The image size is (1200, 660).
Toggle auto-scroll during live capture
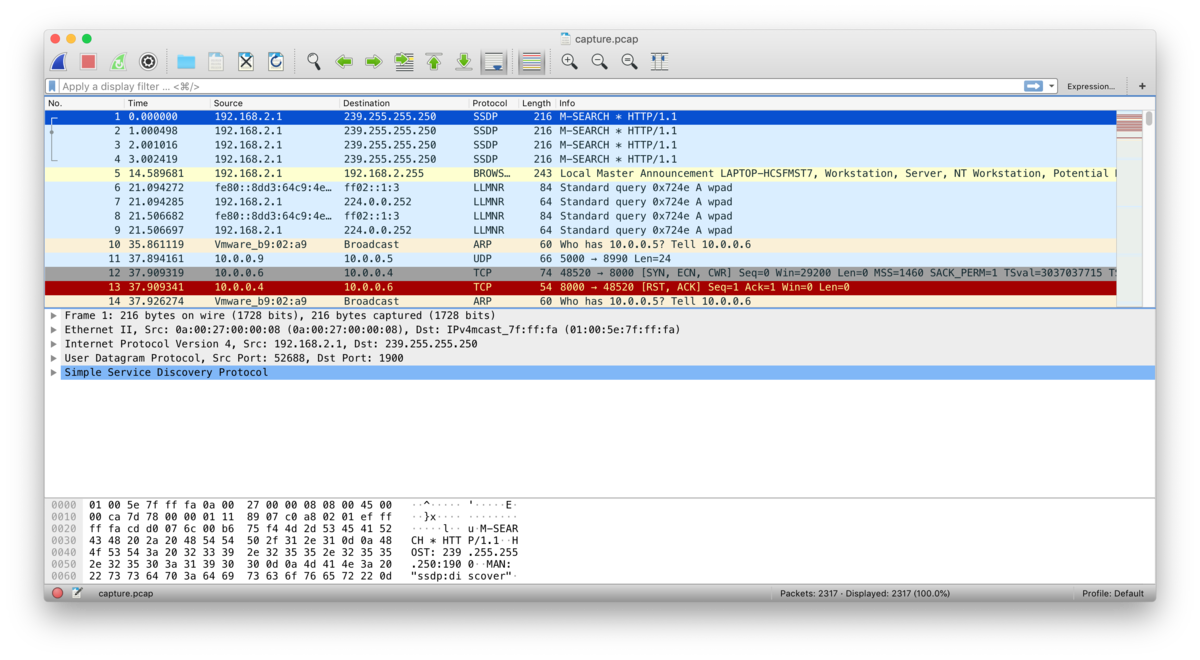(x=494, y=62)
